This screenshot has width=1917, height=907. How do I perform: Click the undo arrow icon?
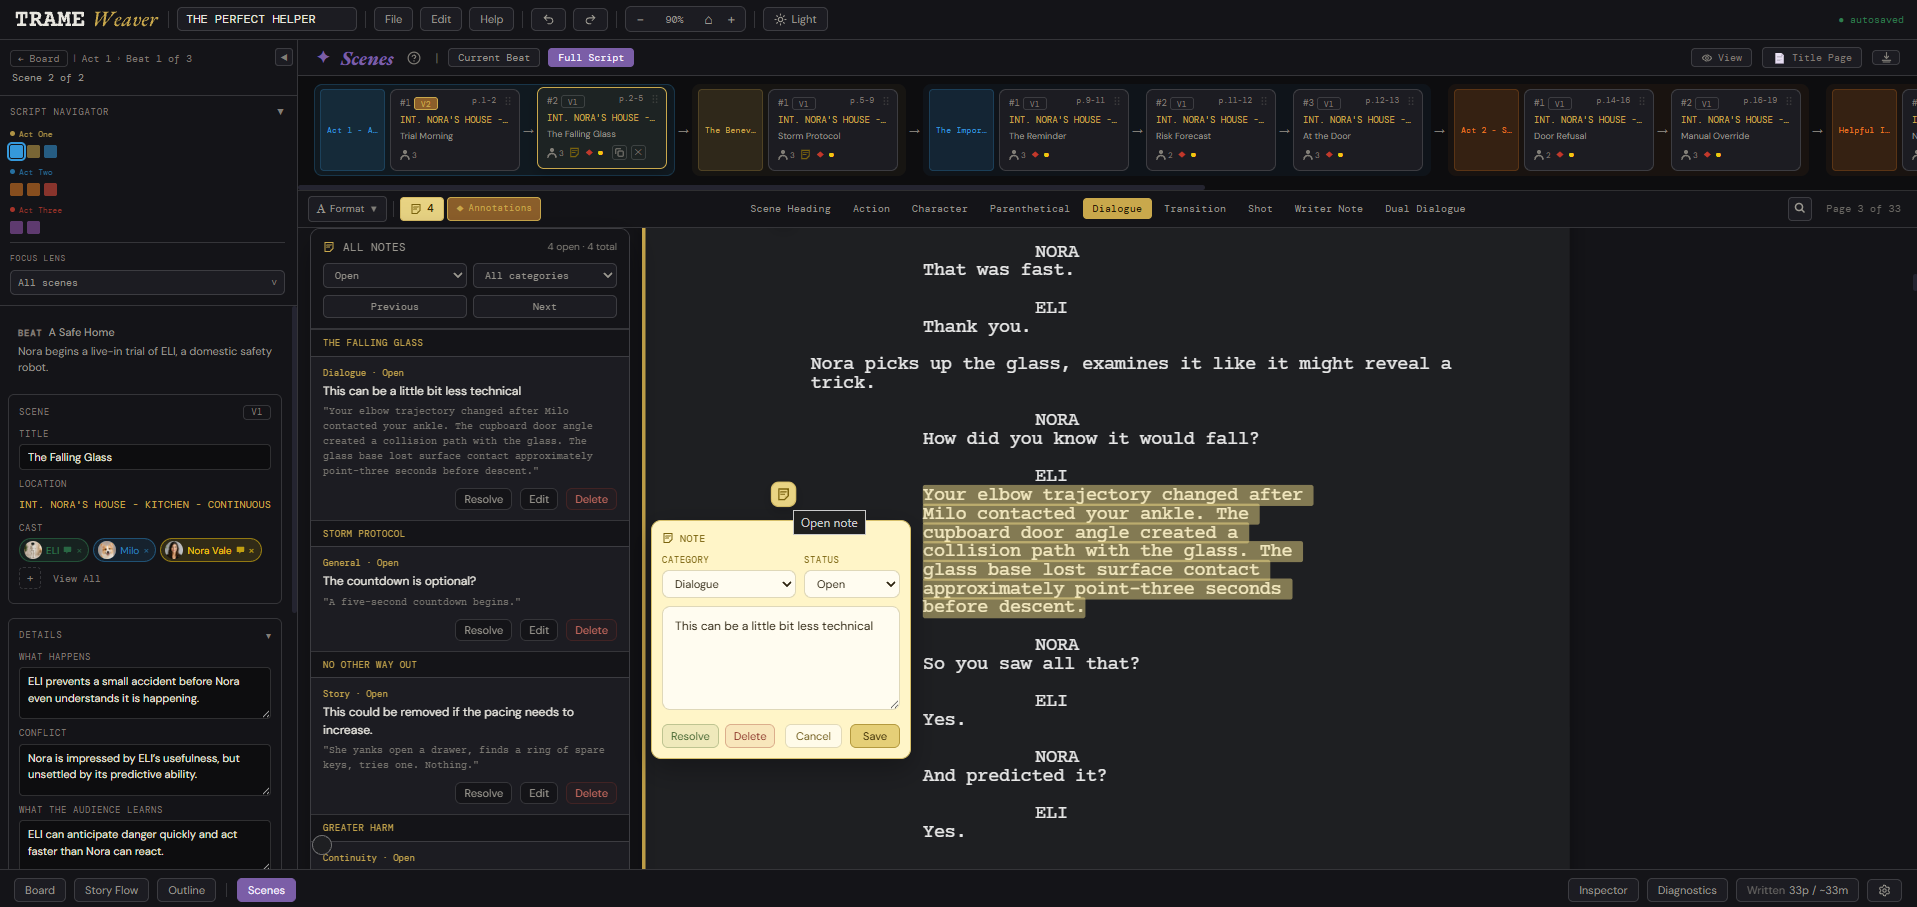548,19
